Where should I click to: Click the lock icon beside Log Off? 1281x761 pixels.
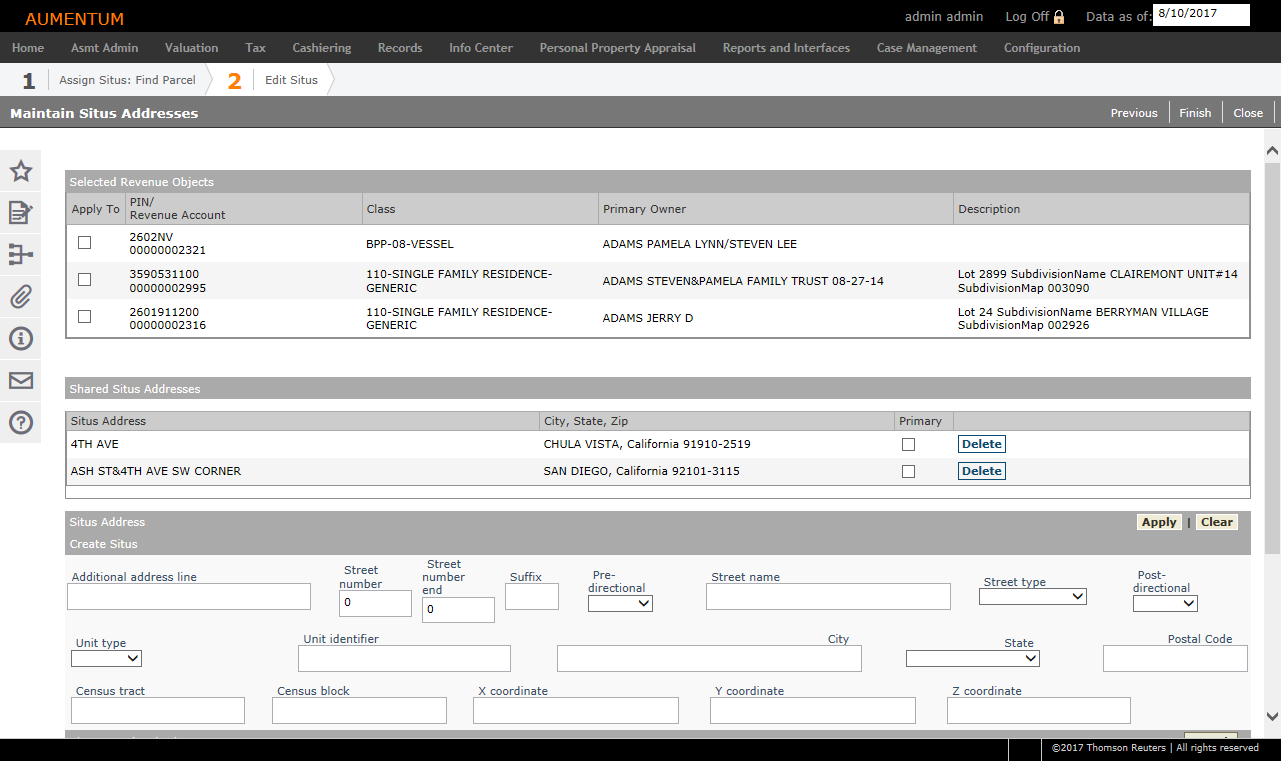[1059, 17]
